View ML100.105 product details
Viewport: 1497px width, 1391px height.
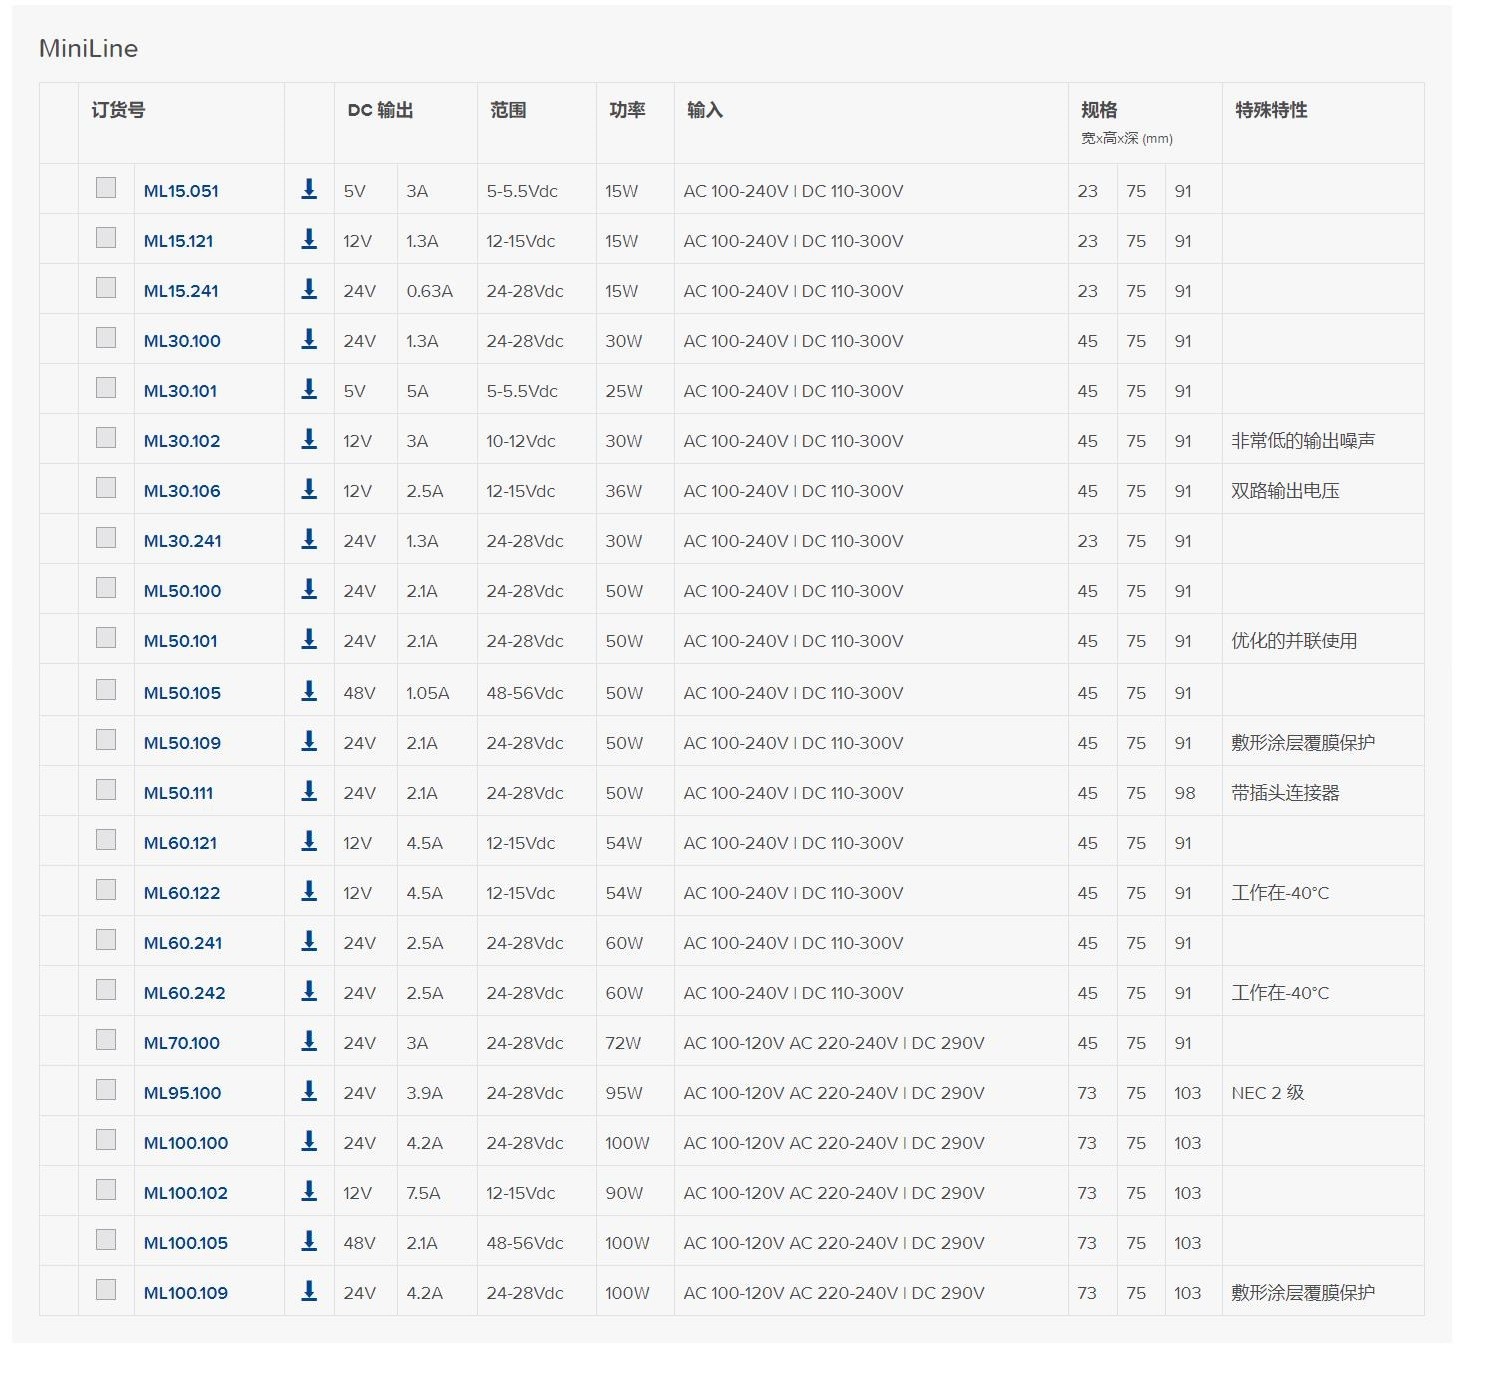[186, 1243]
